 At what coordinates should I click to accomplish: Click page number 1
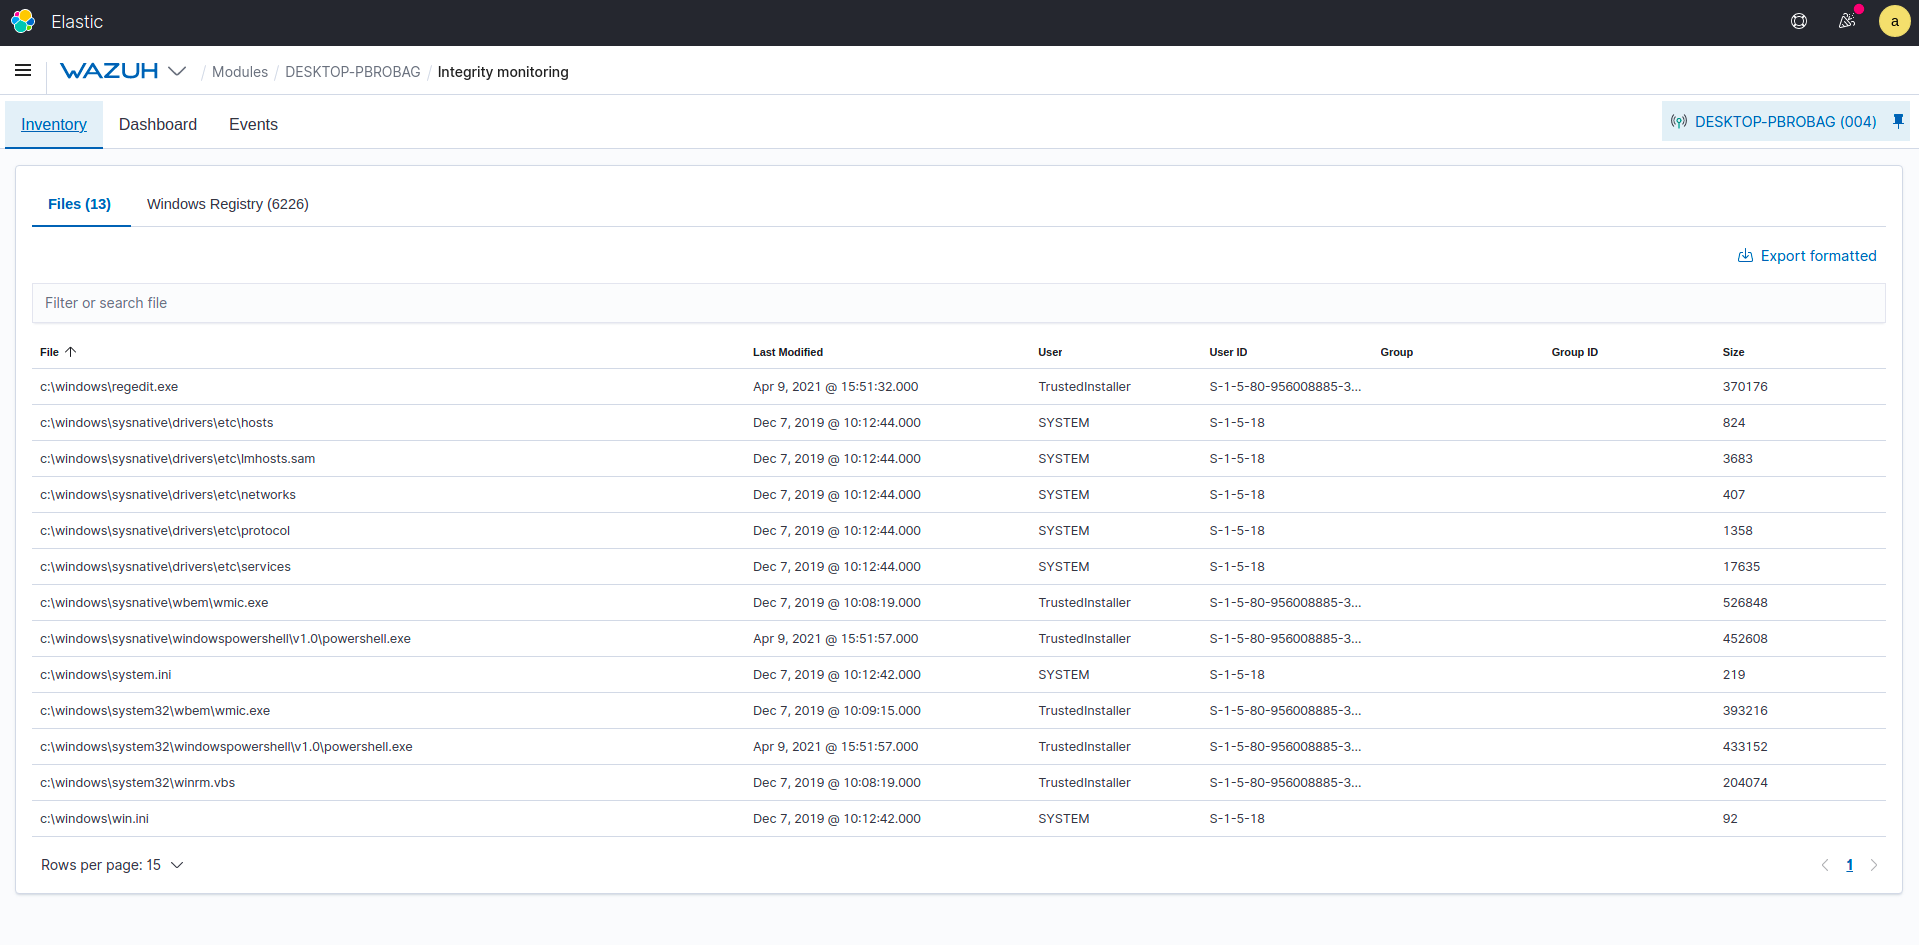click(1850, 865)
